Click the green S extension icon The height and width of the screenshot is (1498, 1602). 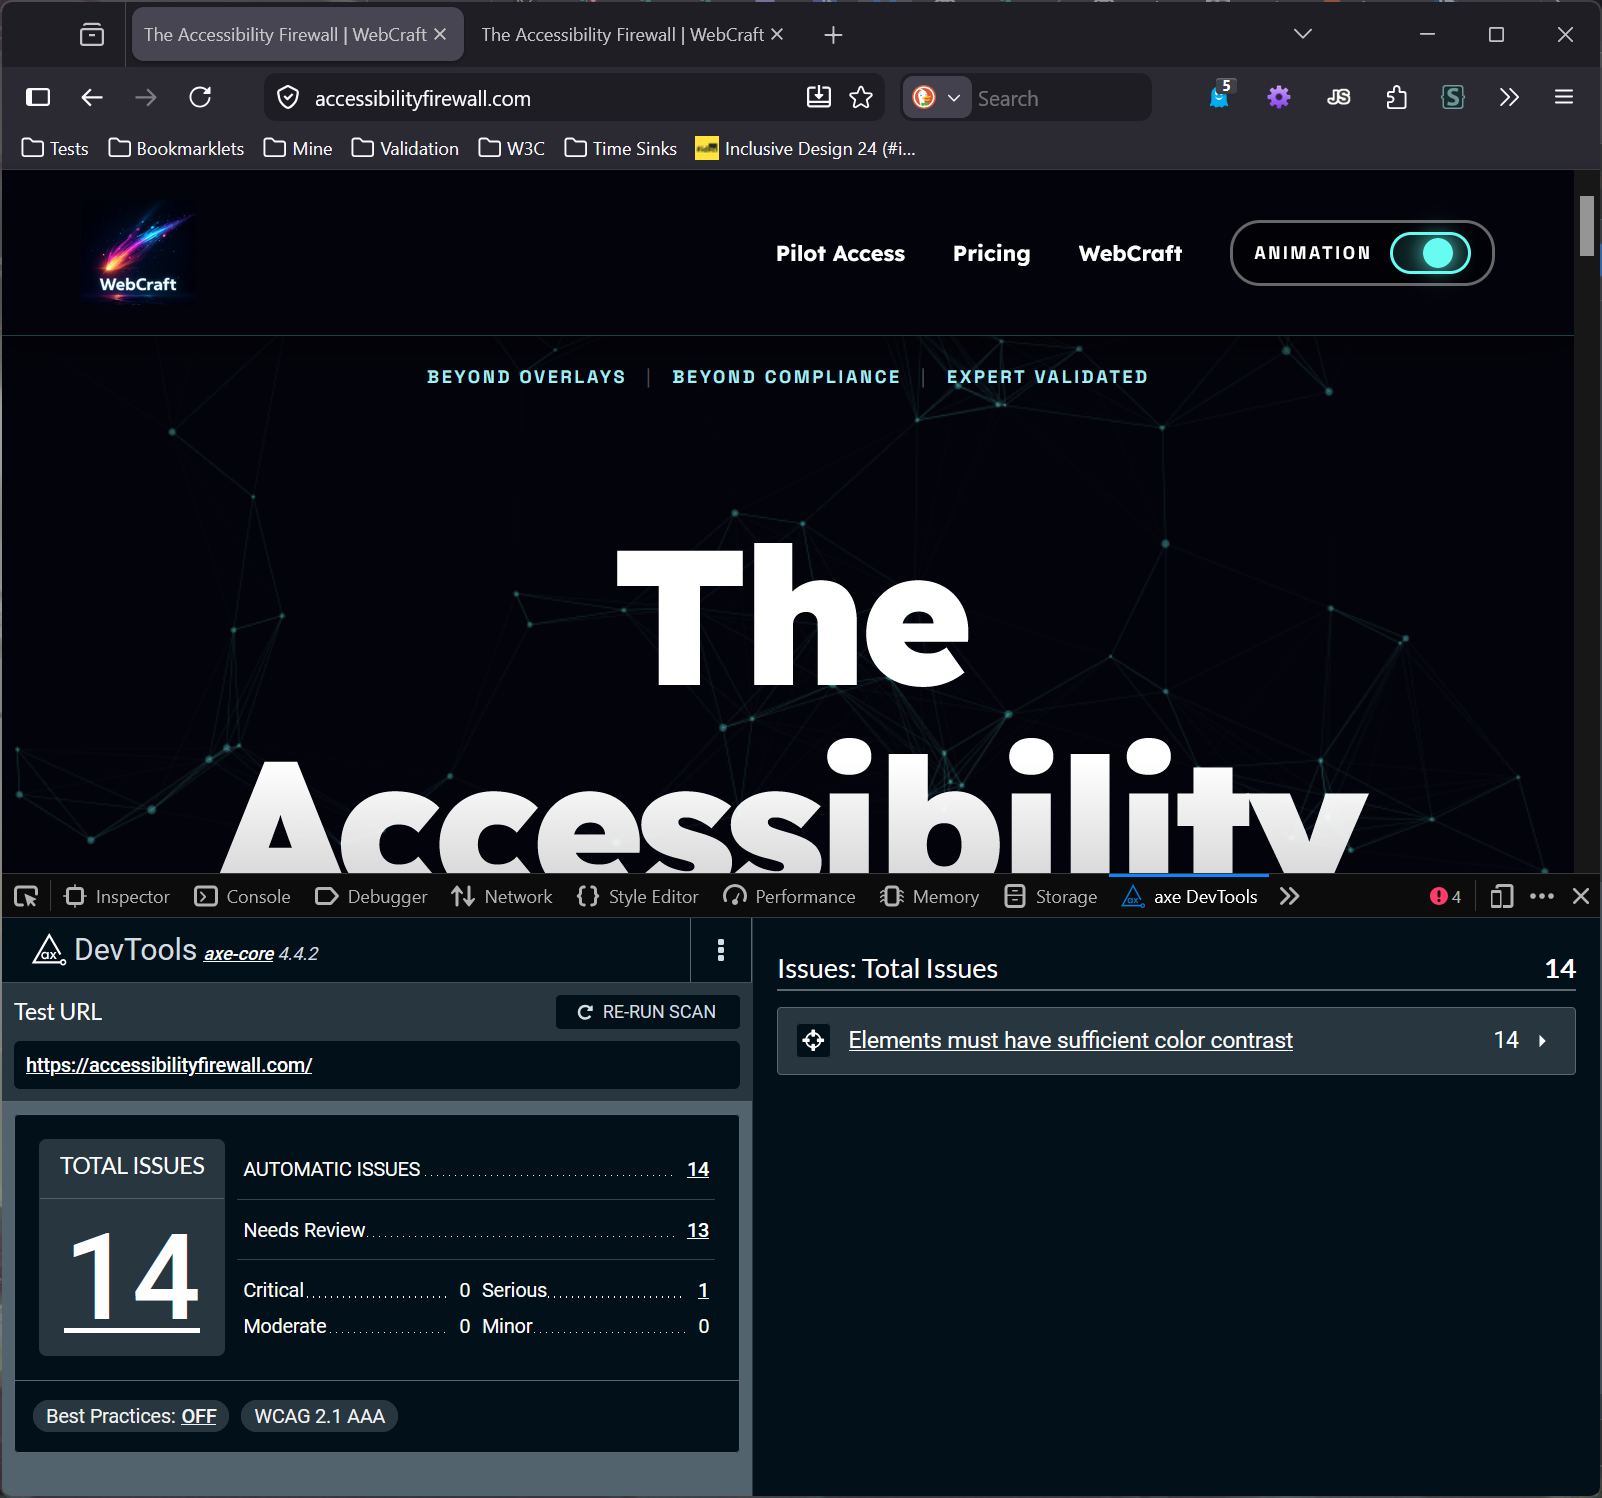point(1453,97)
